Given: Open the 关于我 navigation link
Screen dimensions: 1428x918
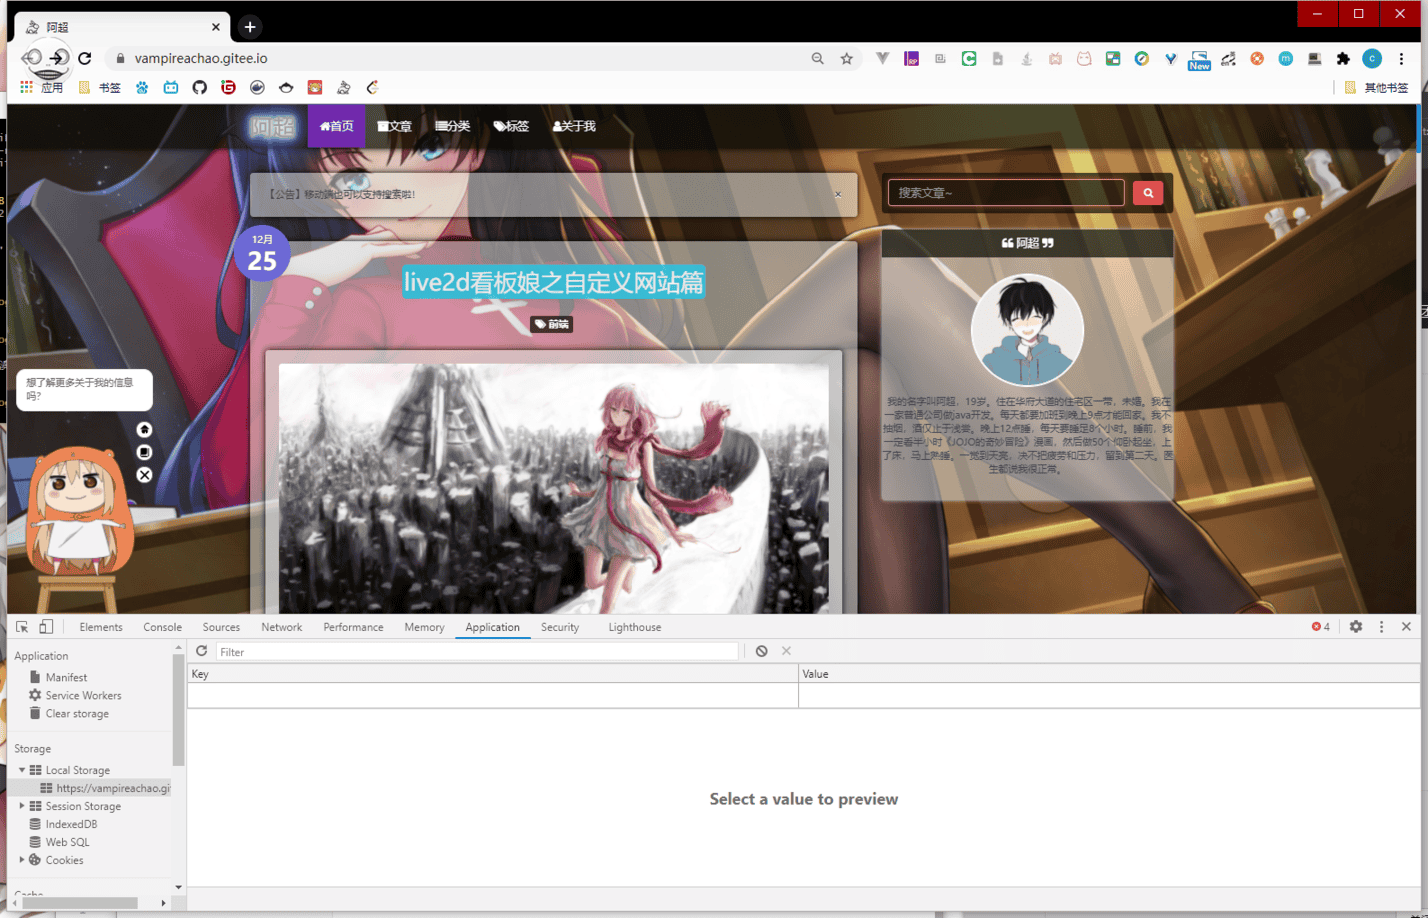Looking at the screenshot, I should [574, 127].
